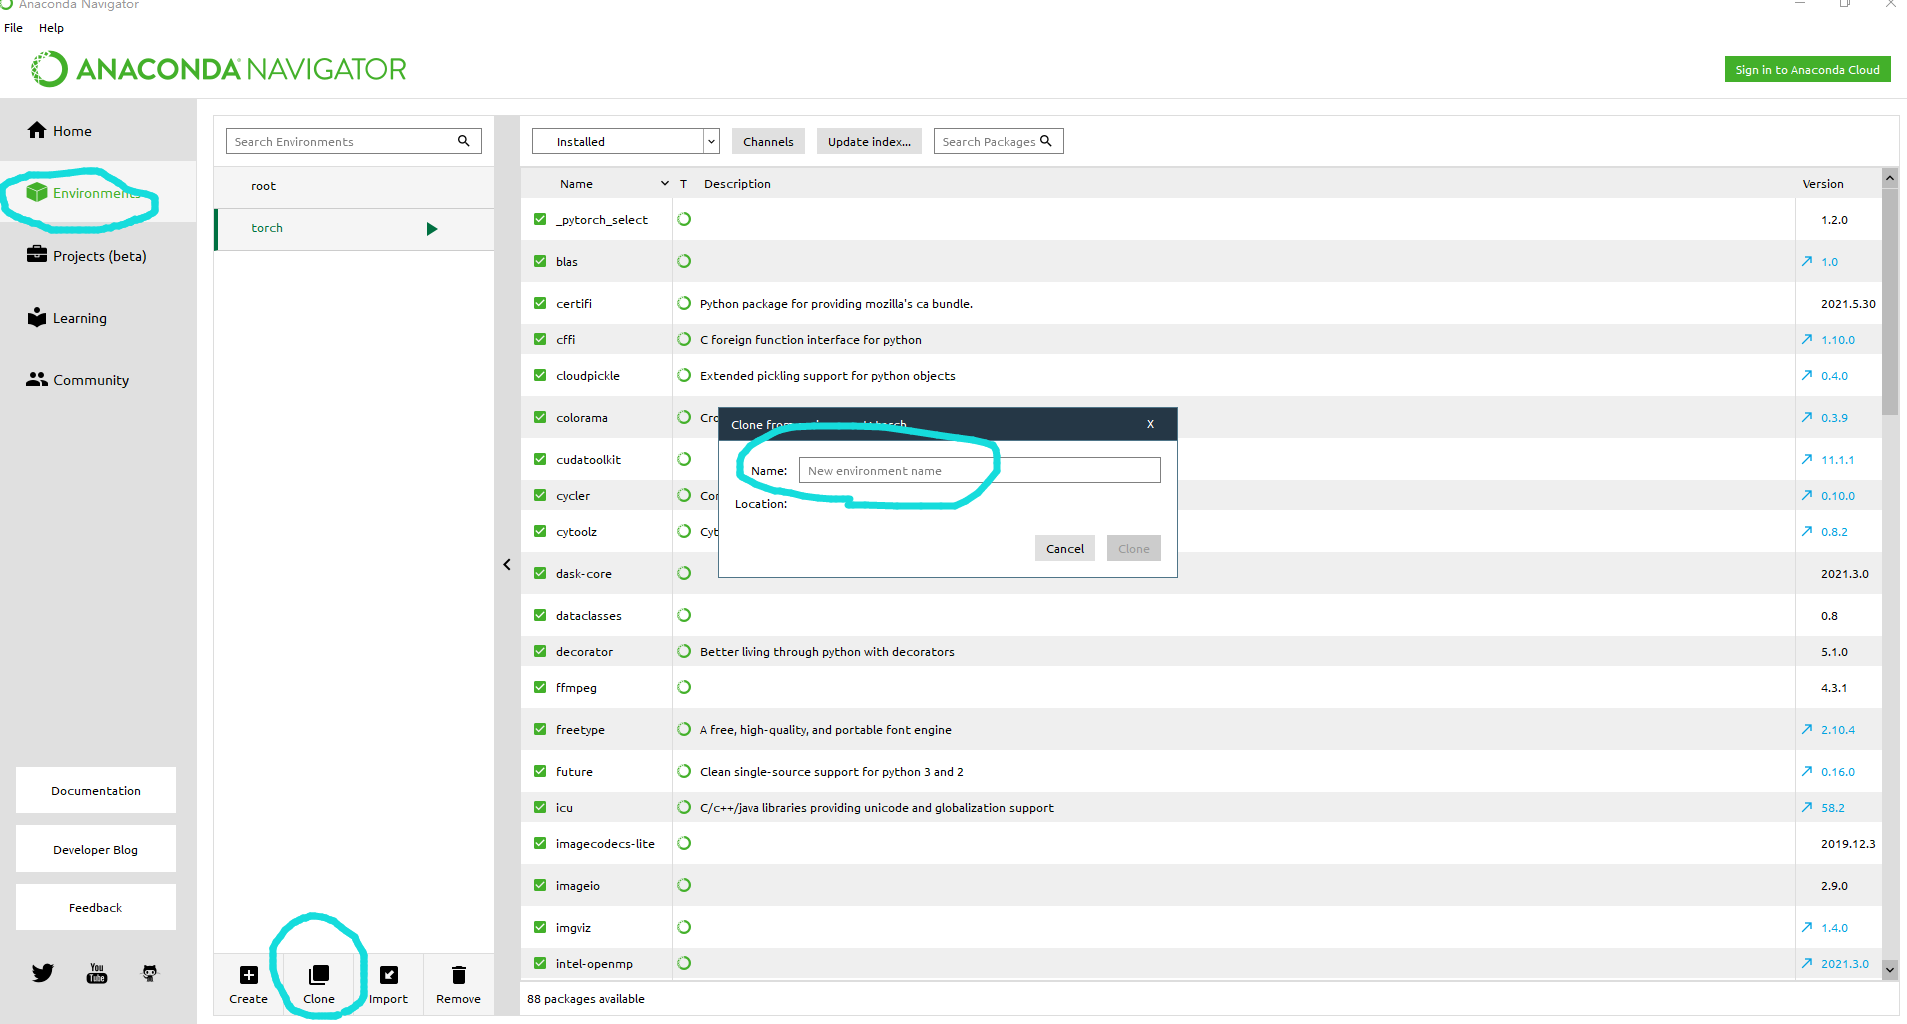Click the package list scroll down arrow

point(1889,969)
